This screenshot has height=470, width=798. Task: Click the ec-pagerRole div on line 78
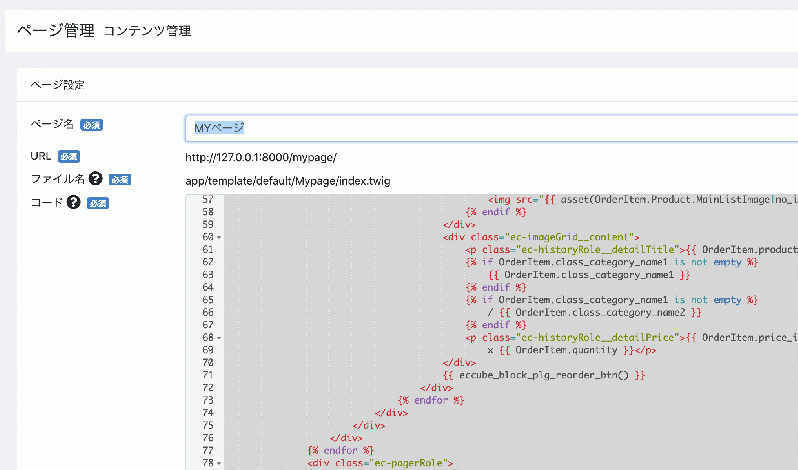[380, 463]
